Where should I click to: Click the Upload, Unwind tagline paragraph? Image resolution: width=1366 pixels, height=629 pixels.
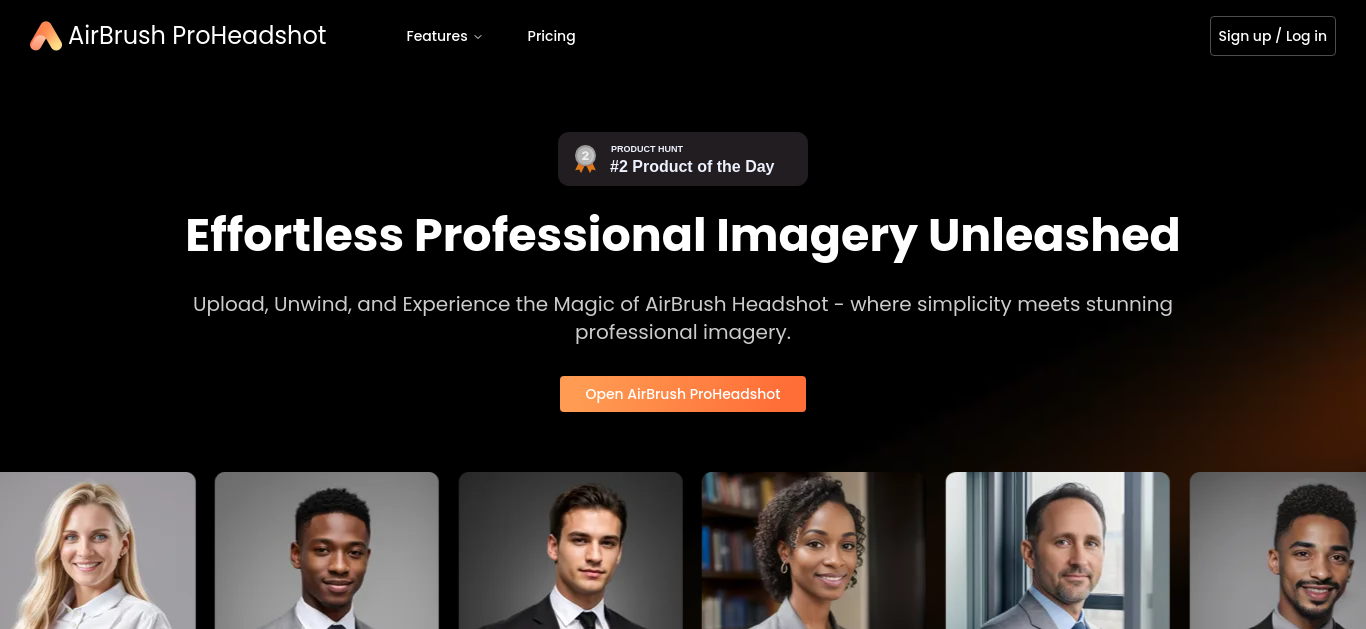(683, 318)
